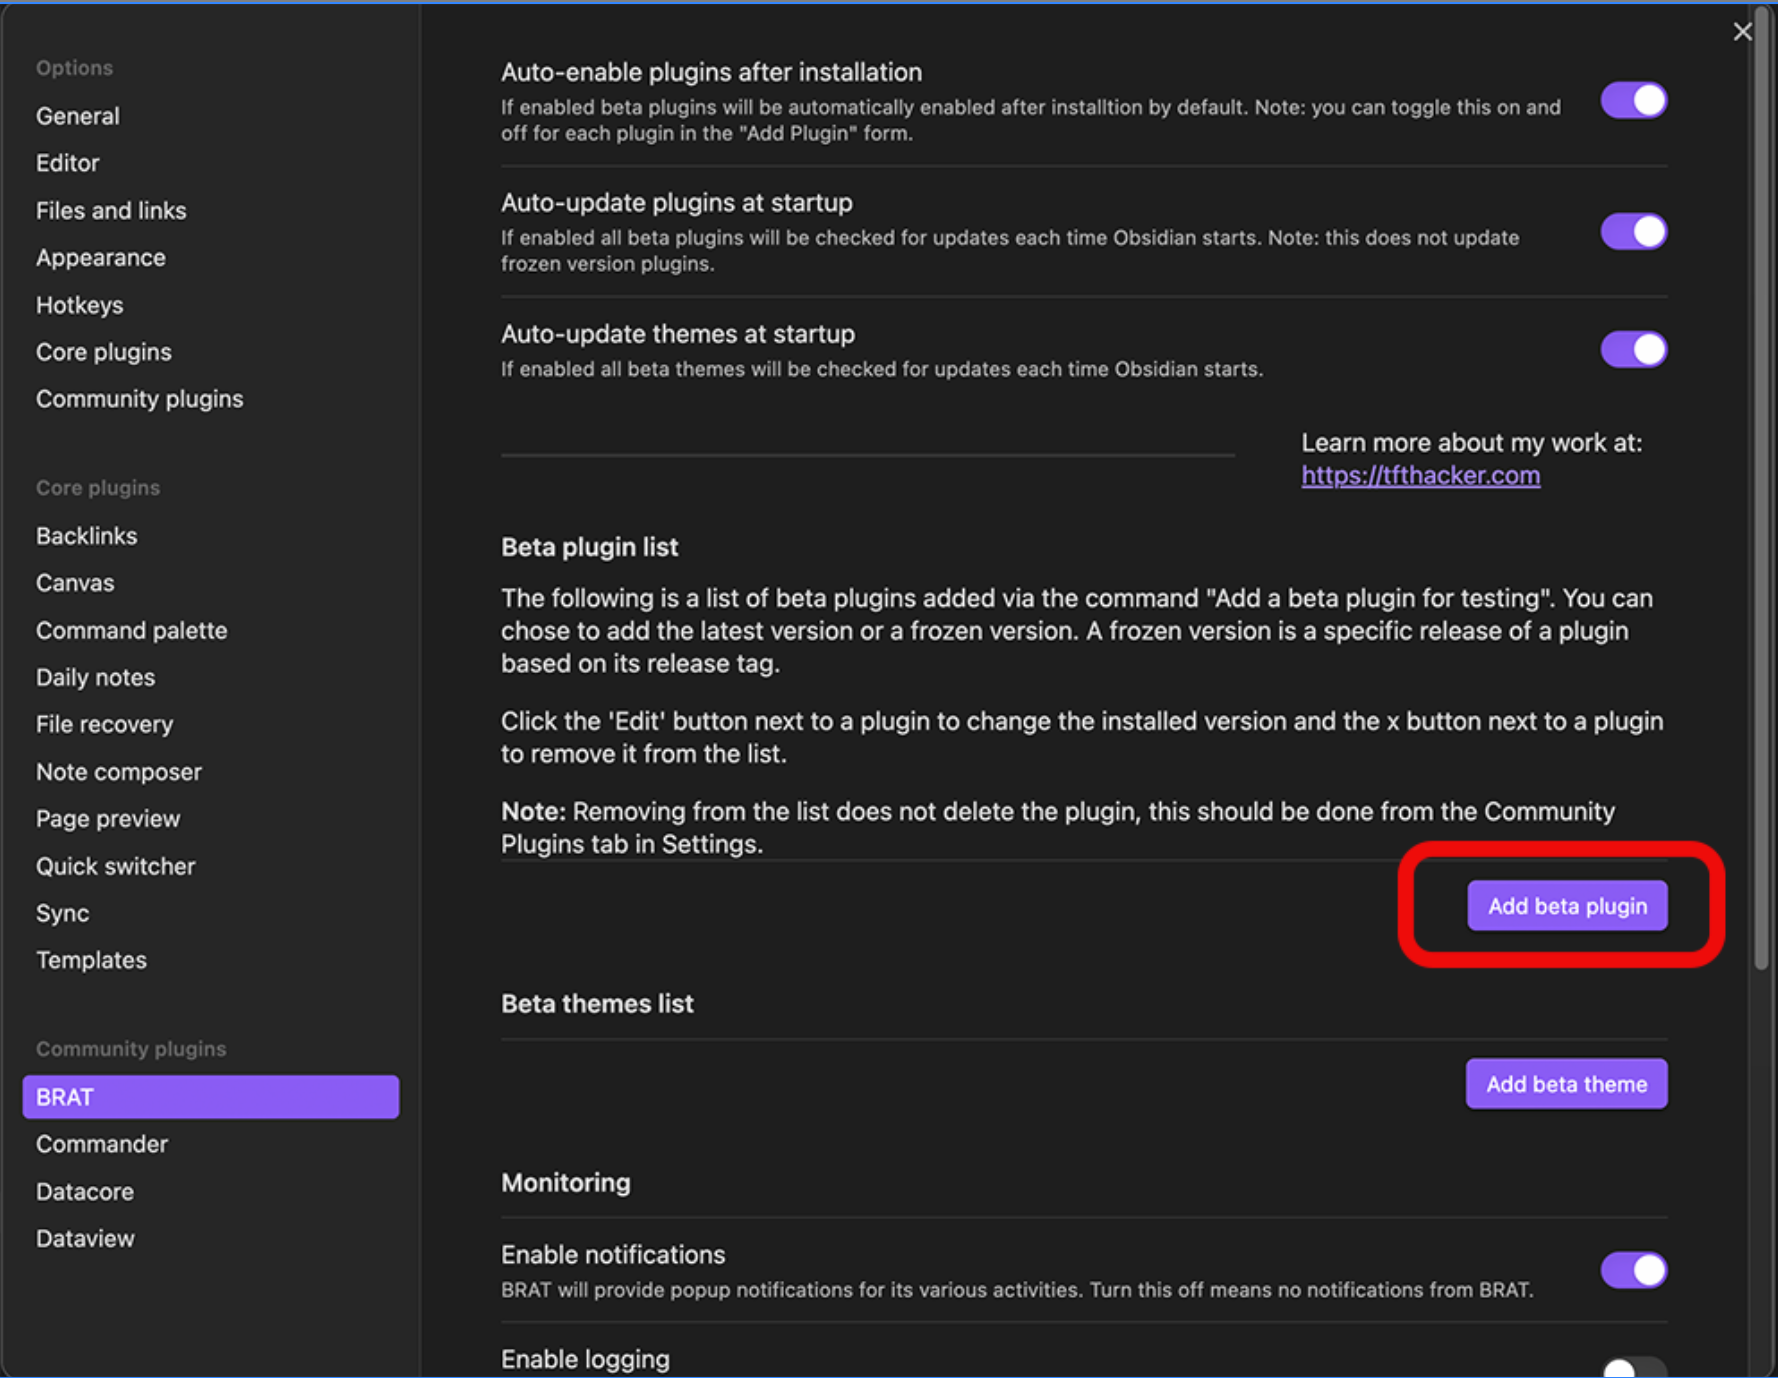The image size is (1778, 1378).
Task: Open the Editor settings tab
Action: click(x=68, y=163)
